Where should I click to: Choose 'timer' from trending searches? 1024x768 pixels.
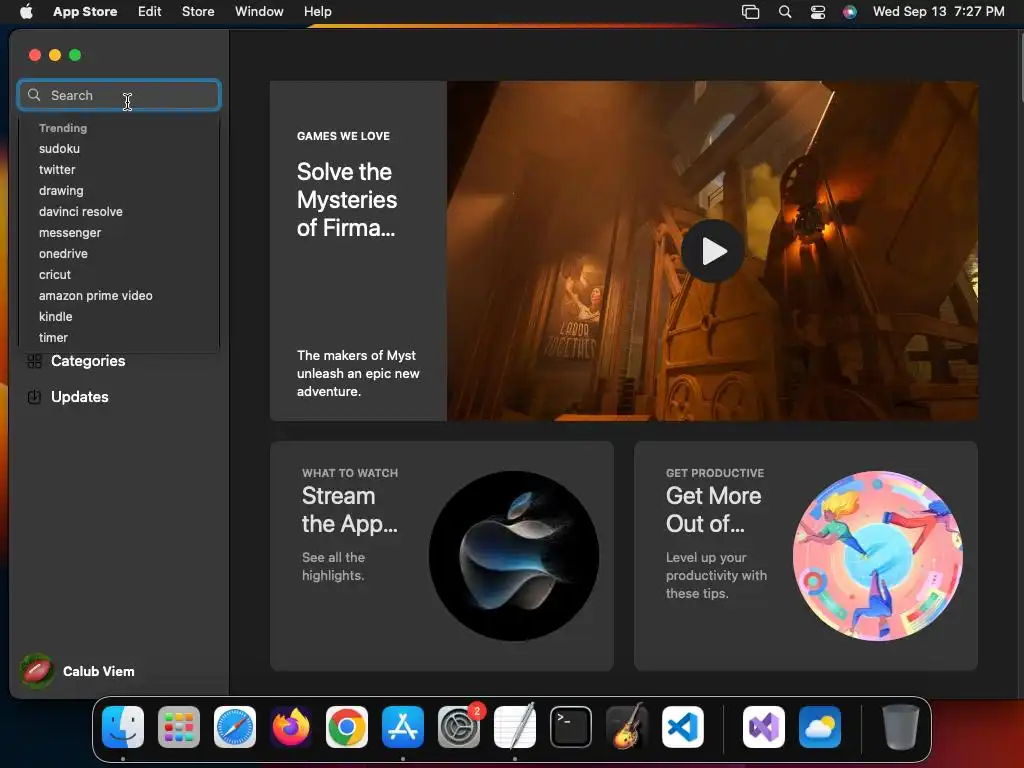(x=53, y=337)
